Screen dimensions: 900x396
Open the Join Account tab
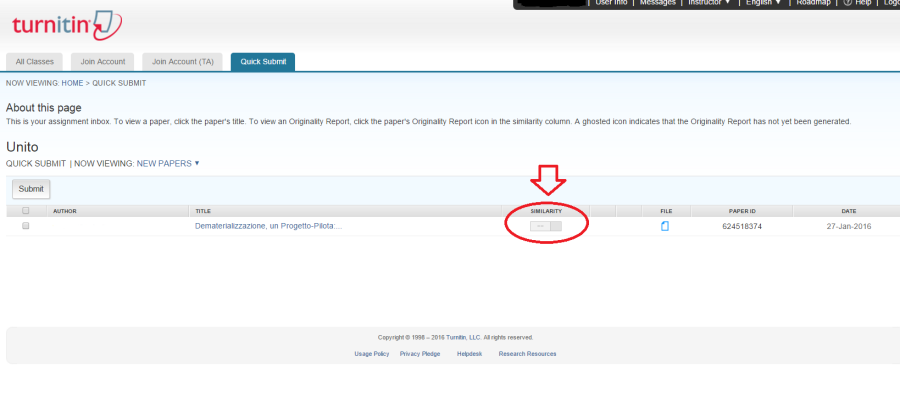coord(102,62)
